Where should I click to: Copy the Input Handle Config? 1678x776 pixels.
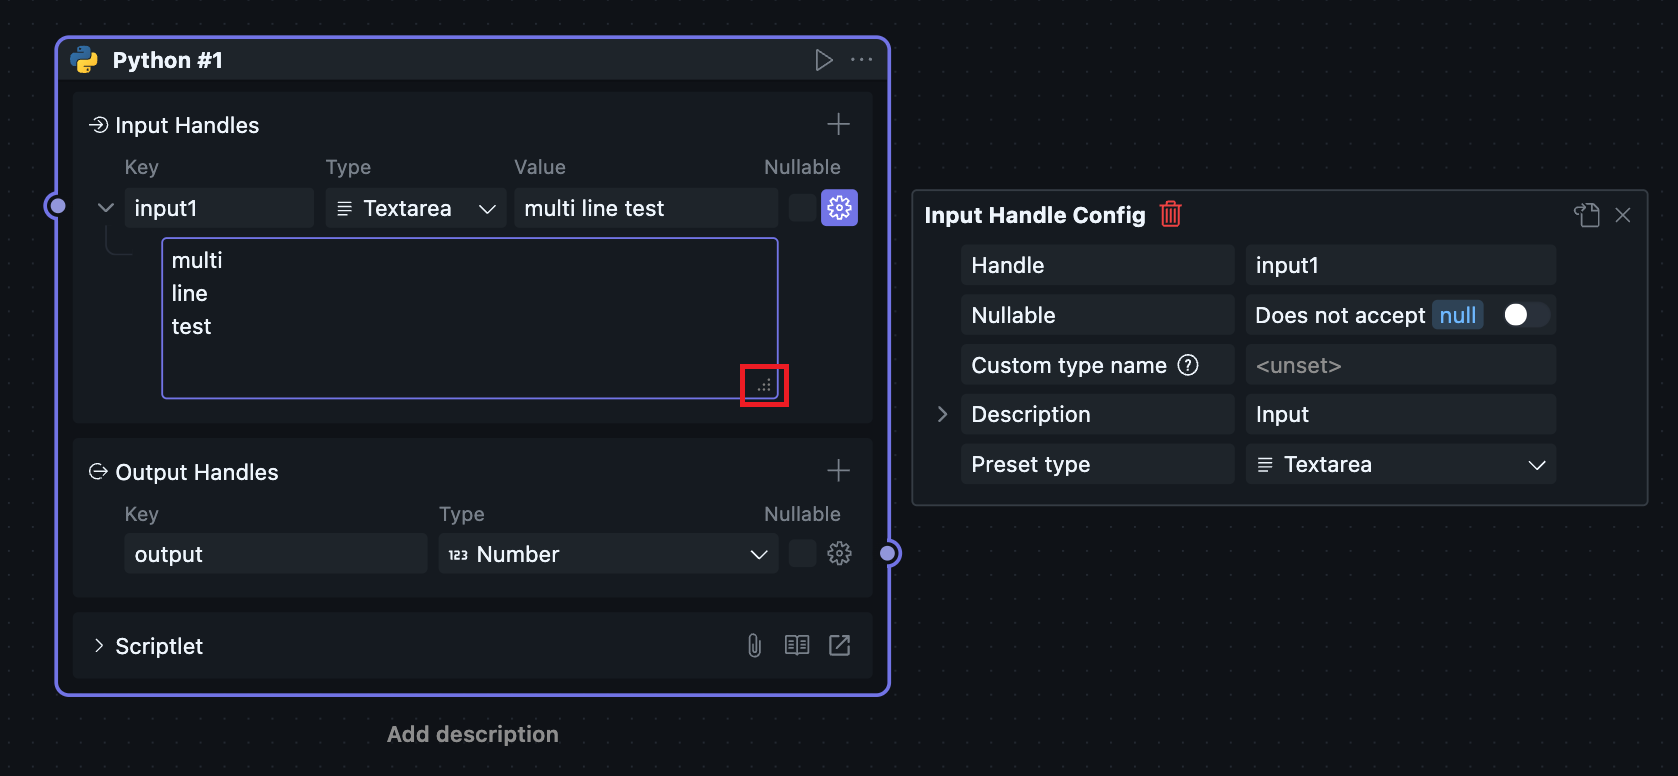tap(1587, 215)
